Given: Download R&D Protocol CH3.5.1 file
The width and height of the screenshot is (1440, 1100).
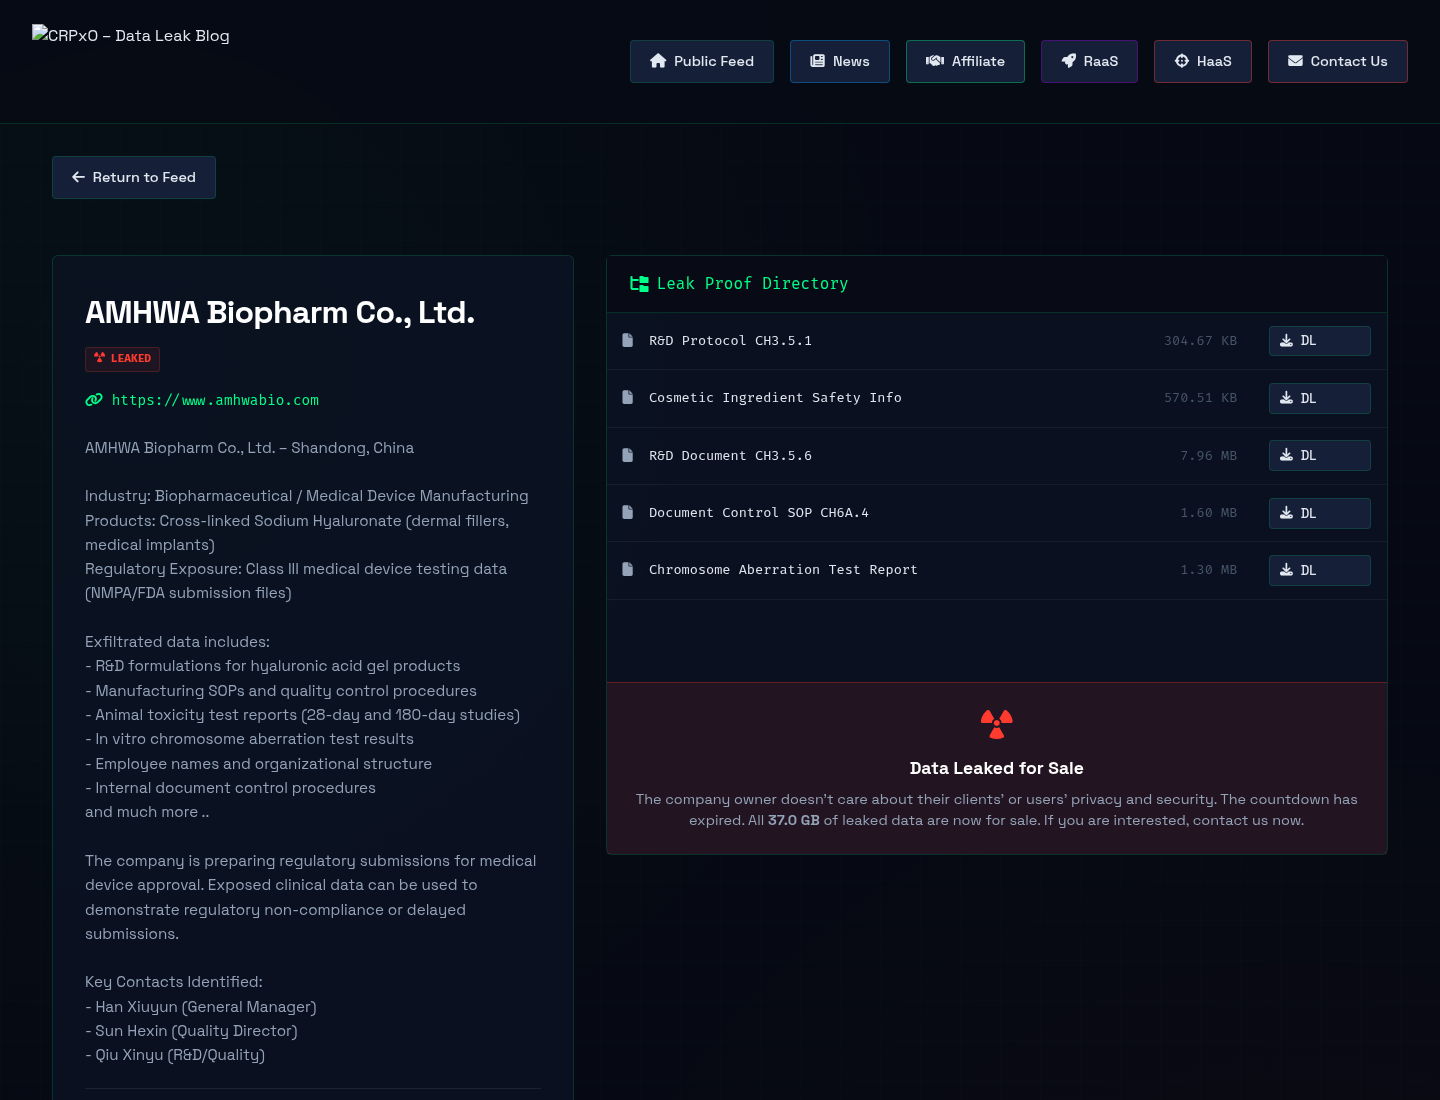Looking at the screenshot, I should click(1320, 341).
